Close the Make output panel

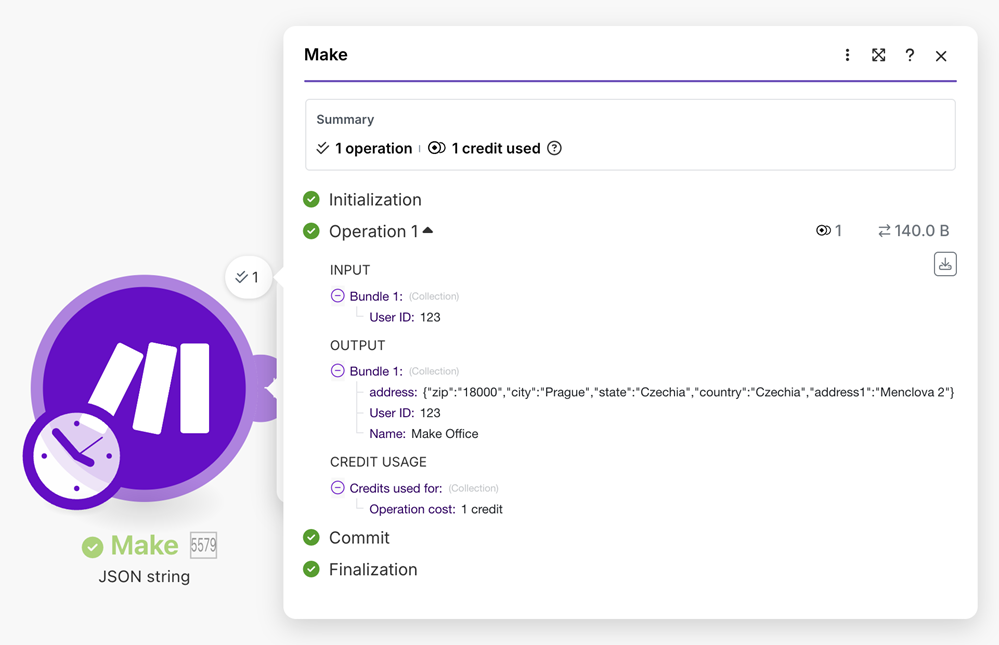tap(941, 56)
